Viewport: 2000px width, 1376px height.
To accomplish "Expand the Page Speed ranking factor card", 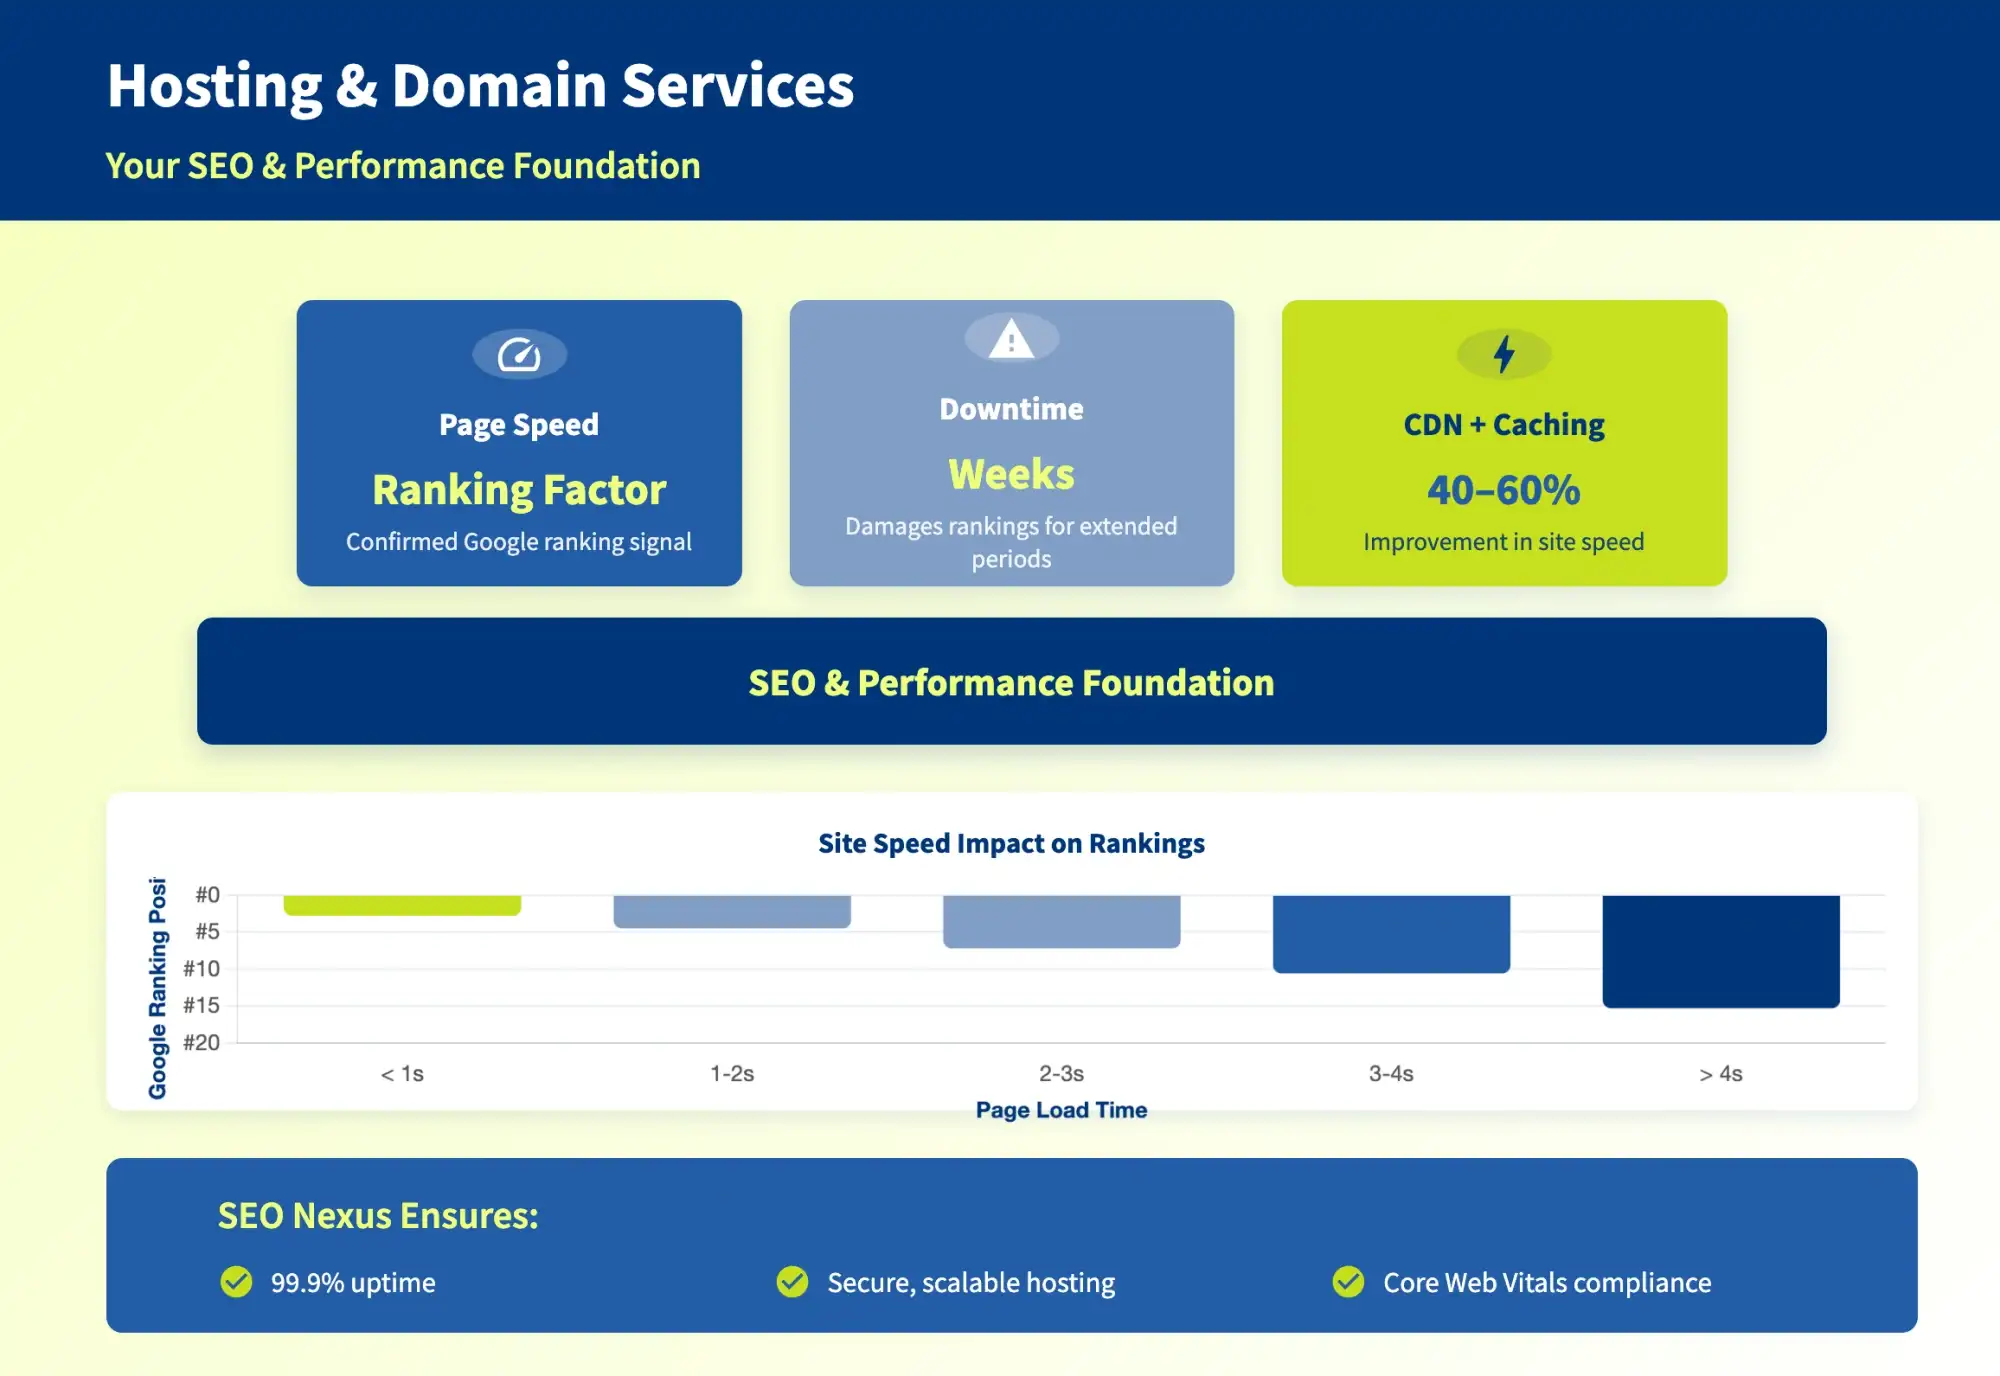I will 519,443.
